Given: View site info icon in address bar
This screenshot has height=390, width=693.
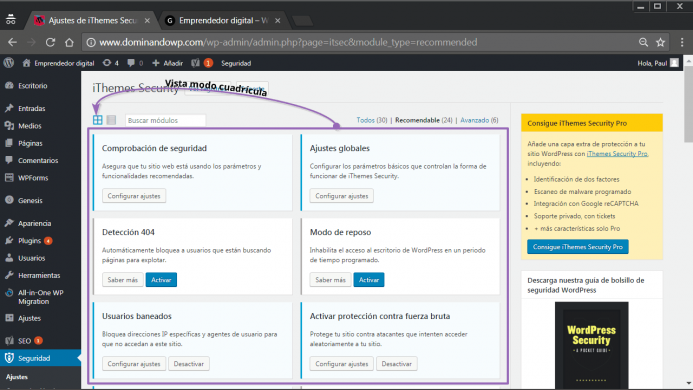Looking at the screenshot, I should [91, 42].
